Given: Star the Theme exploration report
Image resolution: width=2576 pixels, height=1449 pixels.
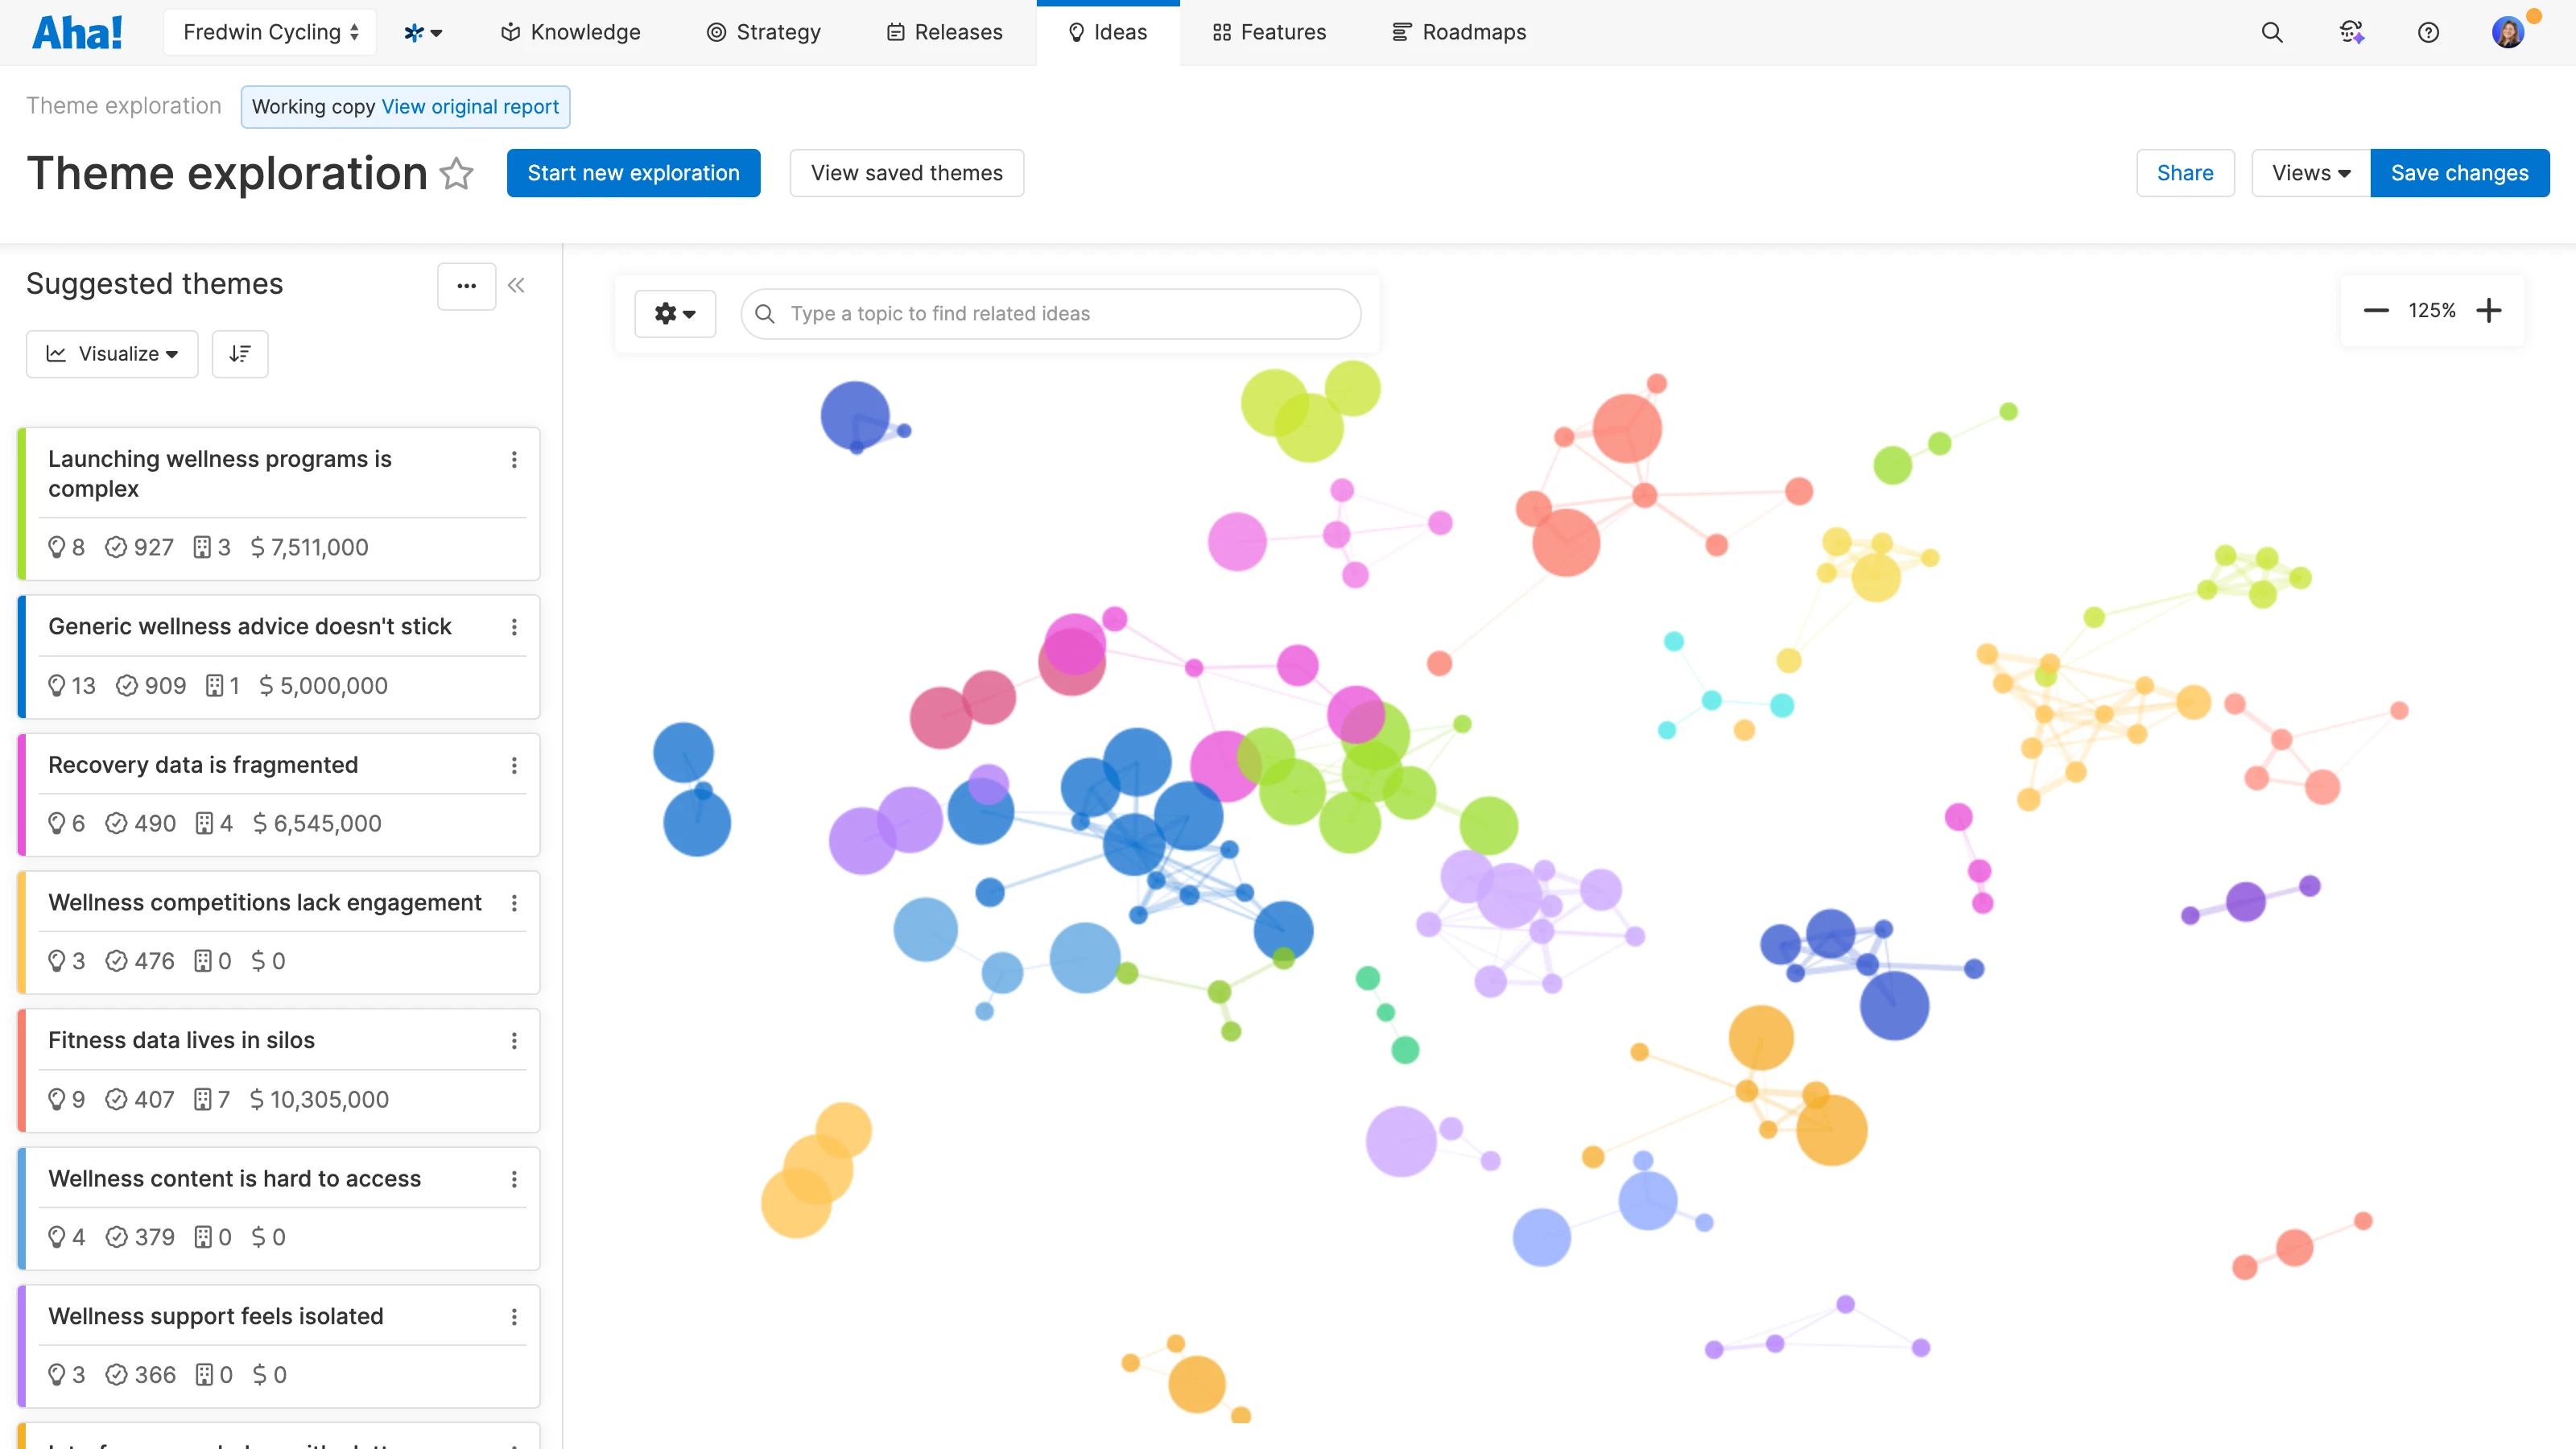Looking at the screenshot, I should [457, 173].
